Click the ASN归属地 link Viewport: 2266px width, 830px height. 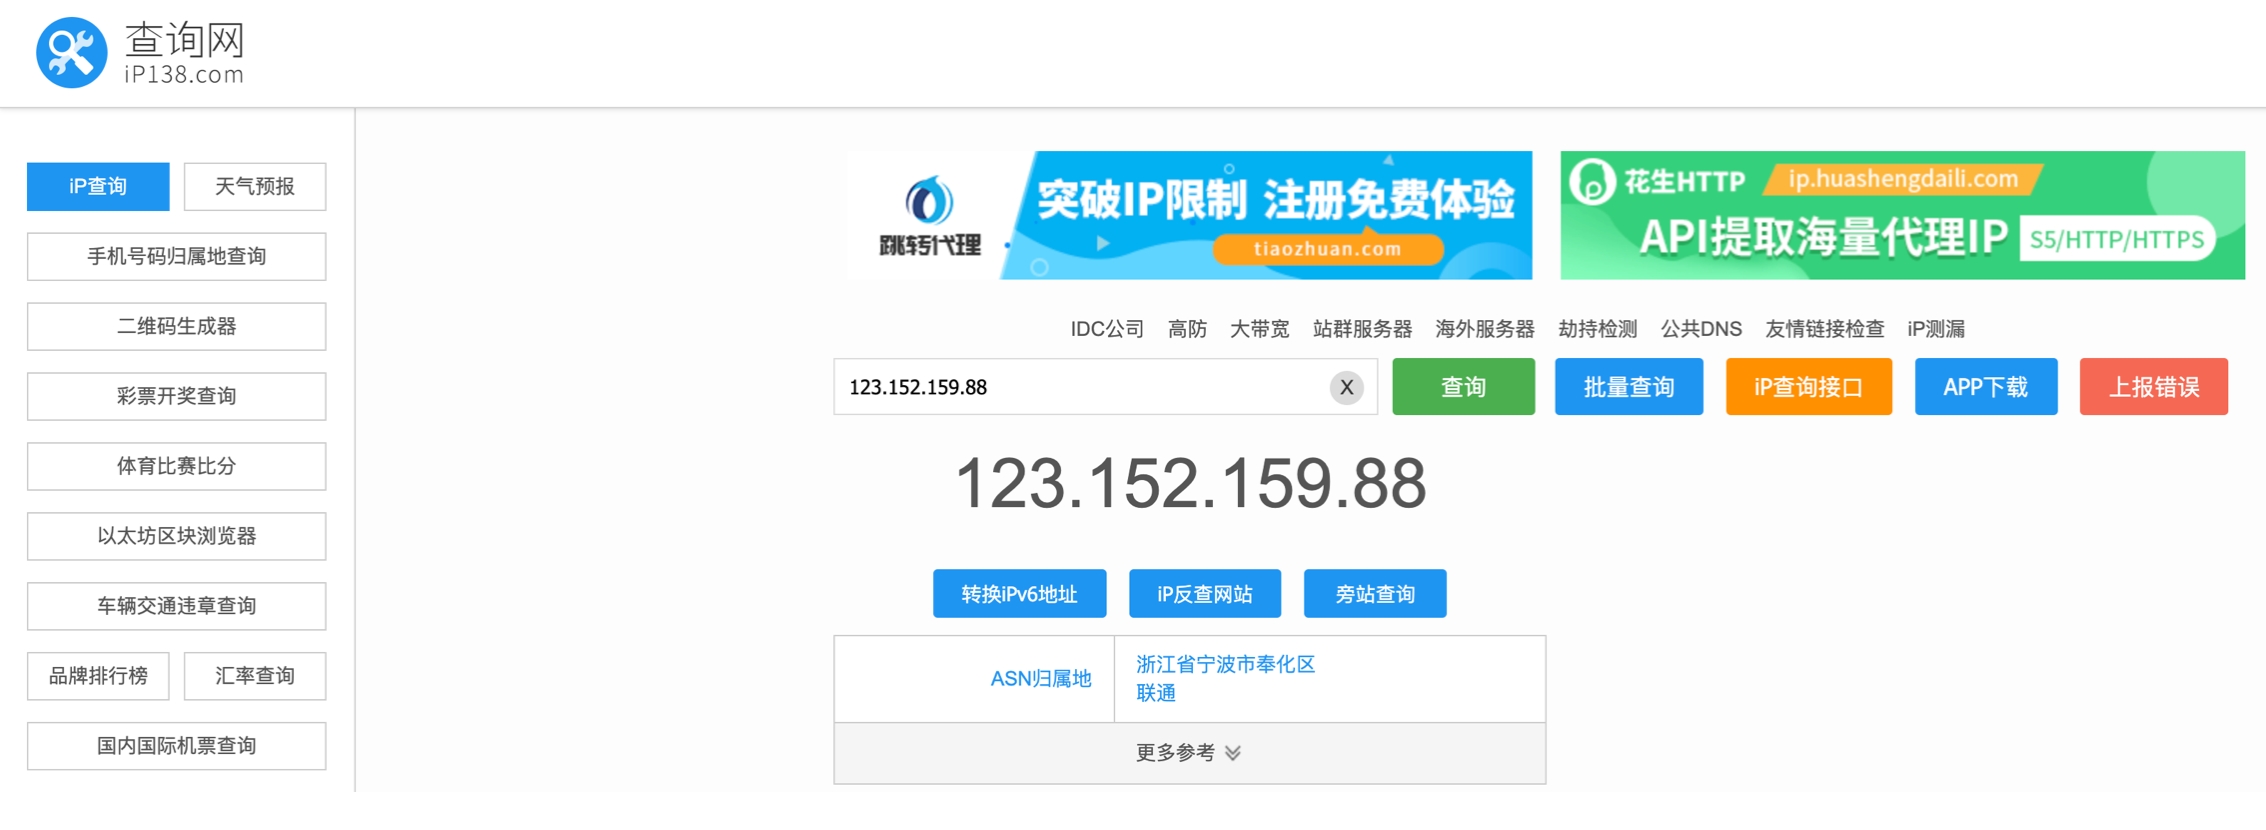tap(1040, 679)
